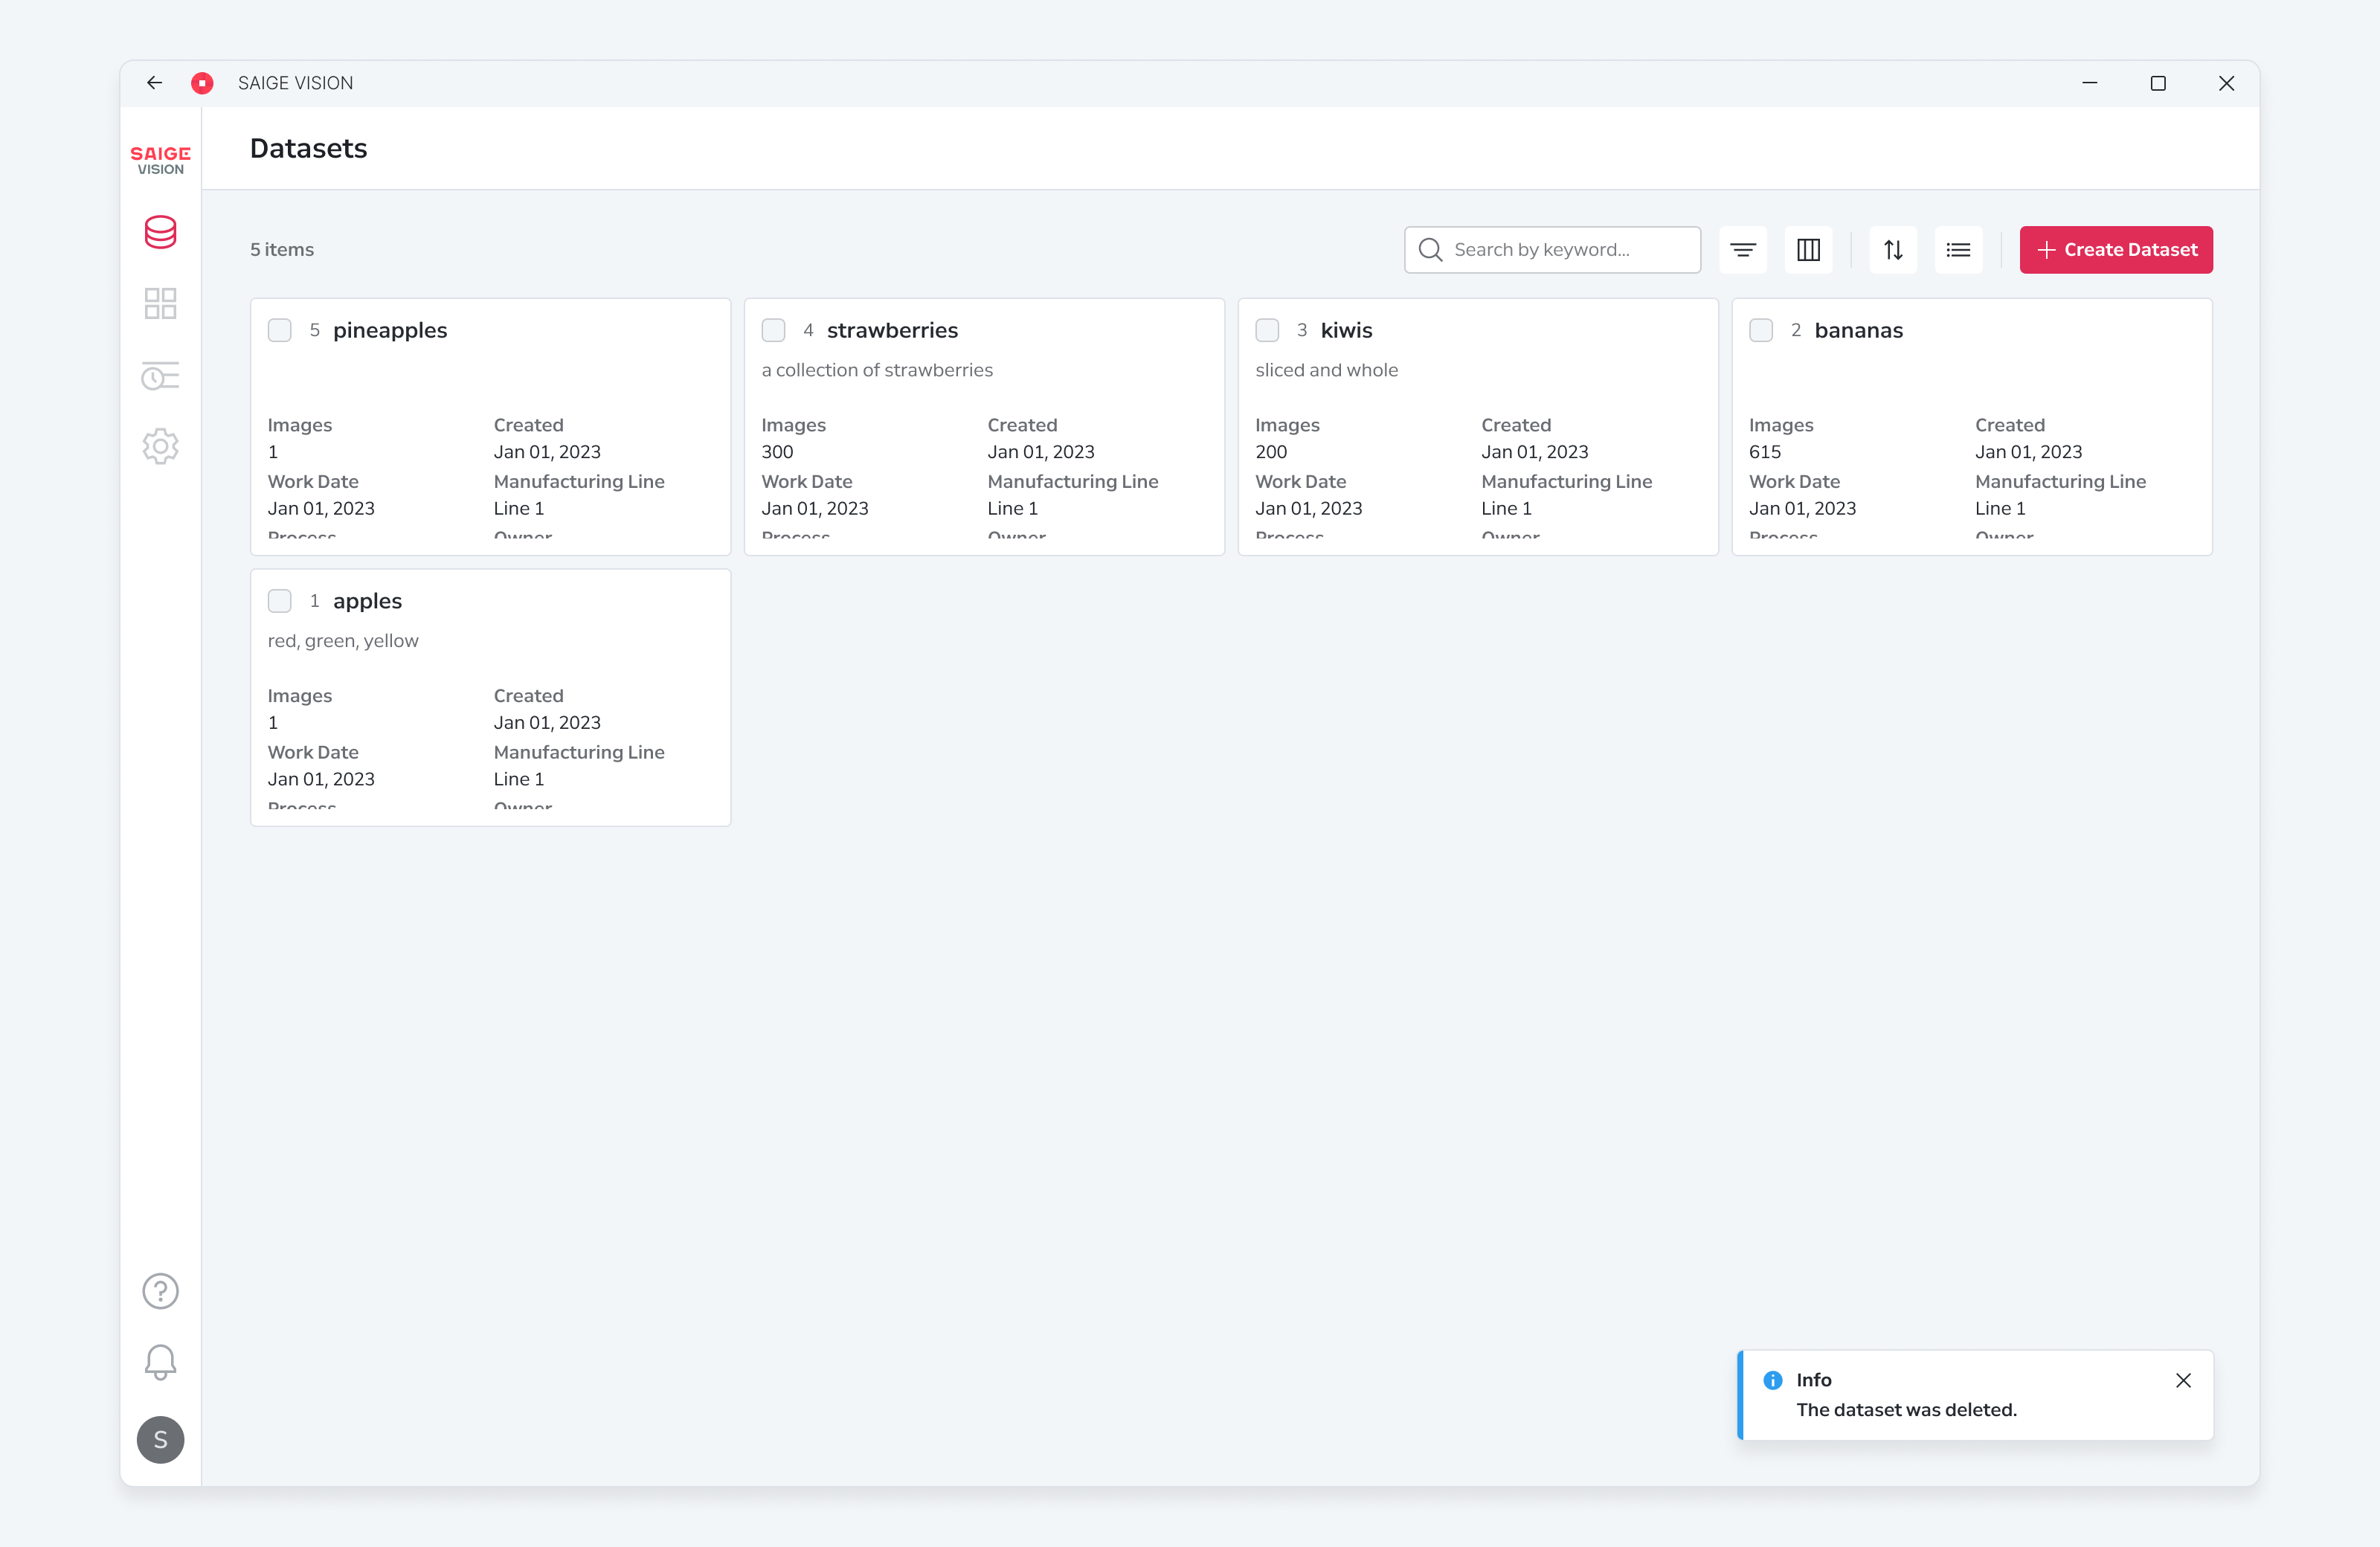Click 'a collection of strawberries' description
The height and width of the screenshot is (1547, 2380).
(x=877, y=370)
